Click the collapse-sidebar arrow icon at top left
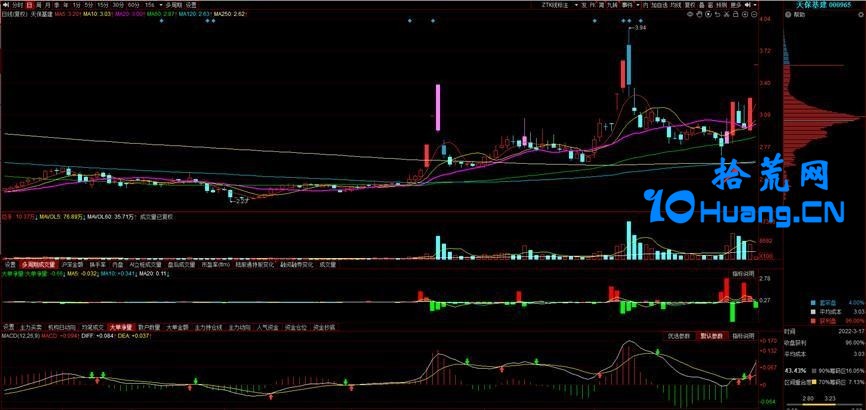 [x=6, y=5]
